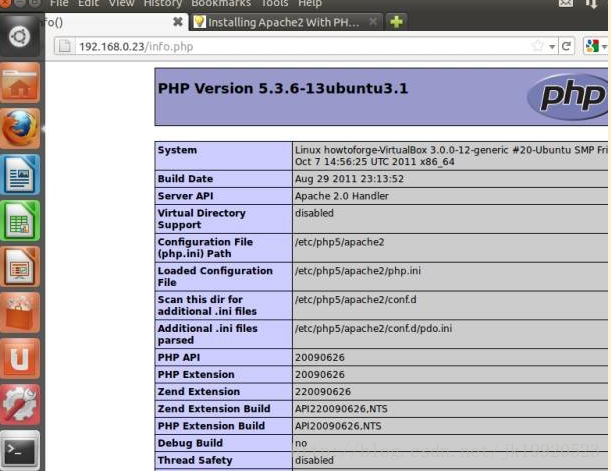Switch to the phpinfo() tab
Screen dimensions: 611x471
pyautogui.click(x=113, y=22)
